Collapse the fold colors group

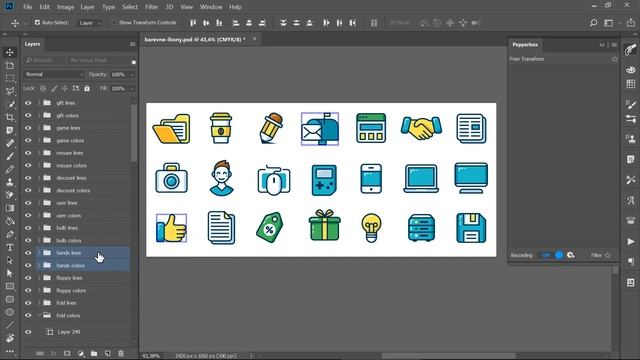click(39, 315)
